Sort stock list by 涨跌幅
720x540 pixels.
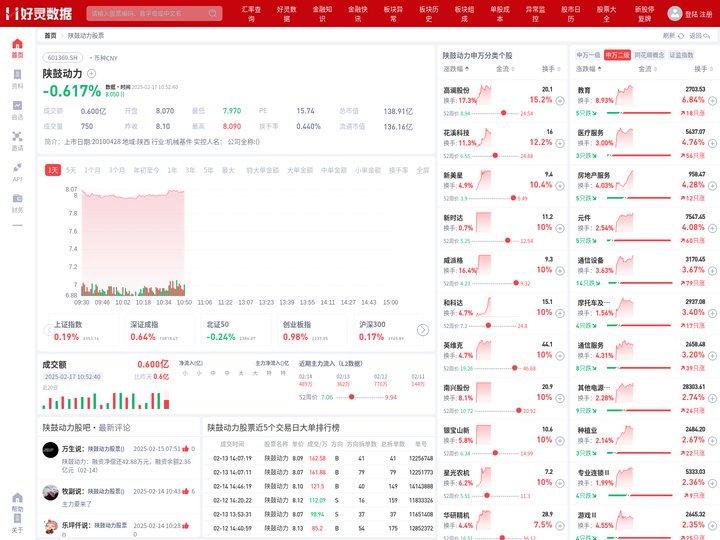(x=456, y=69)
